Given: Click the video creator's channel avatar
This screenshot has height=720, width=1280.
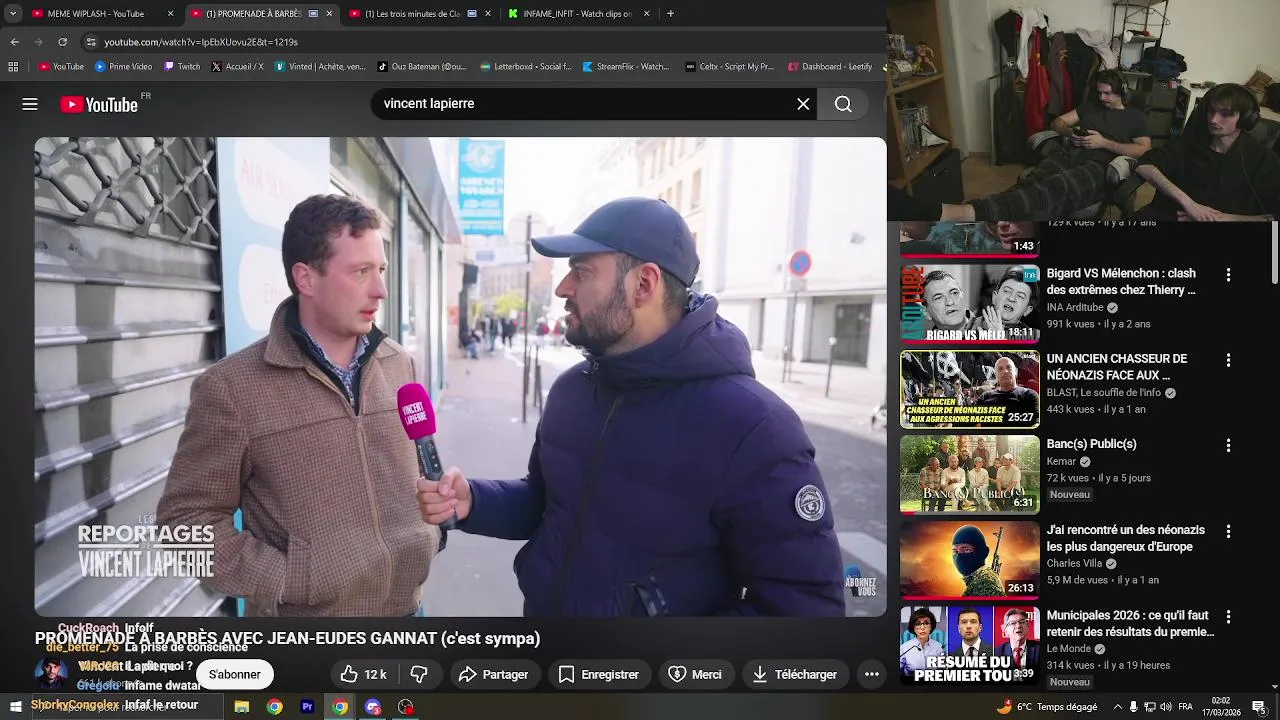Looking at the screenshot, I should [52, 675].
